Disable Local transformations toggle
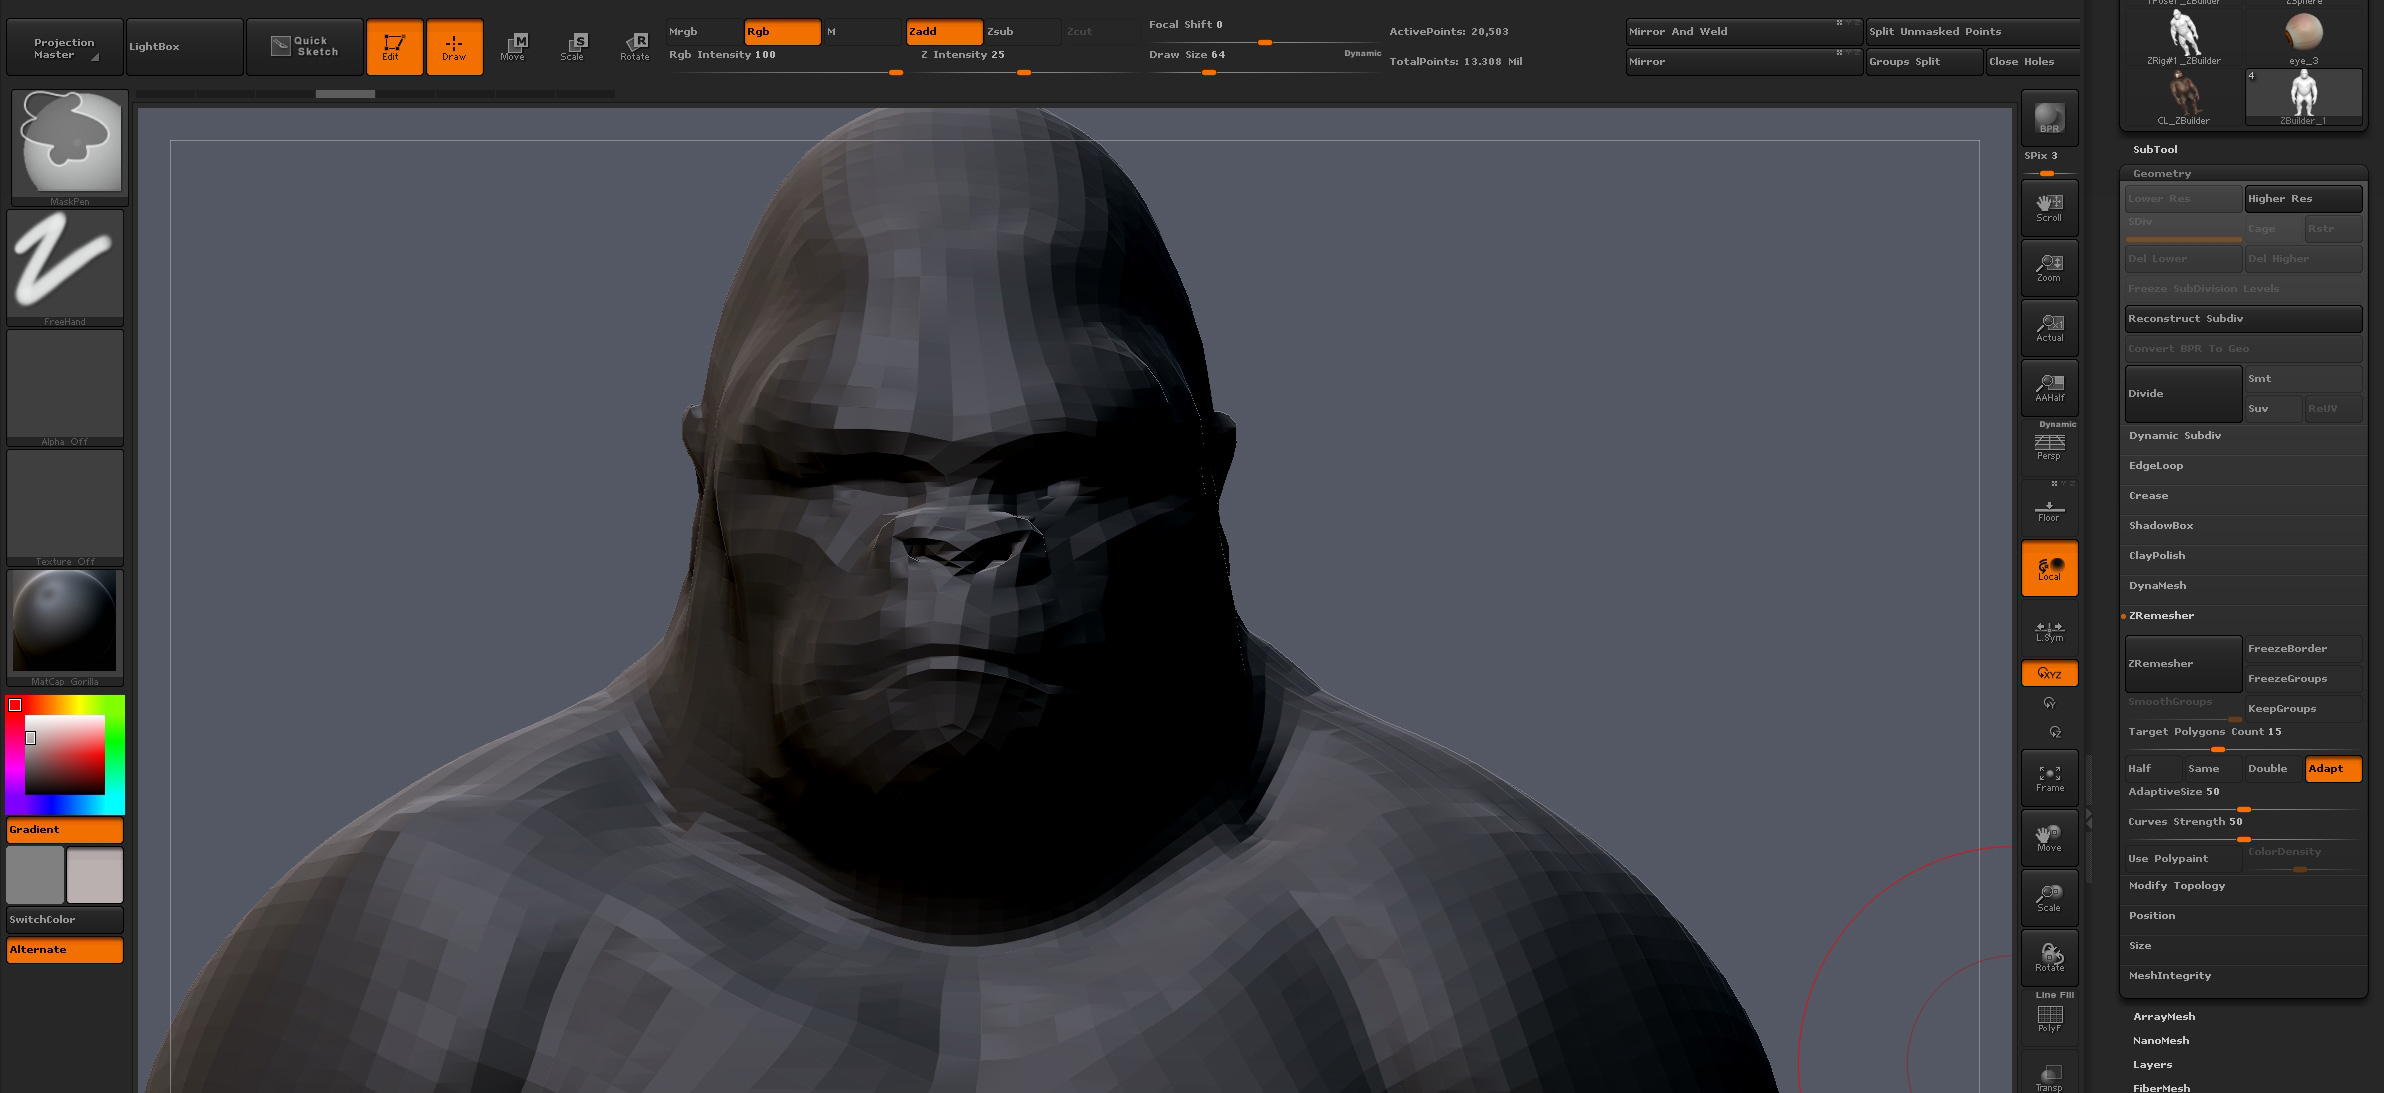Image resolution: width=2384 pixels, height=1093 pixels. click(x=2049, y=568)
